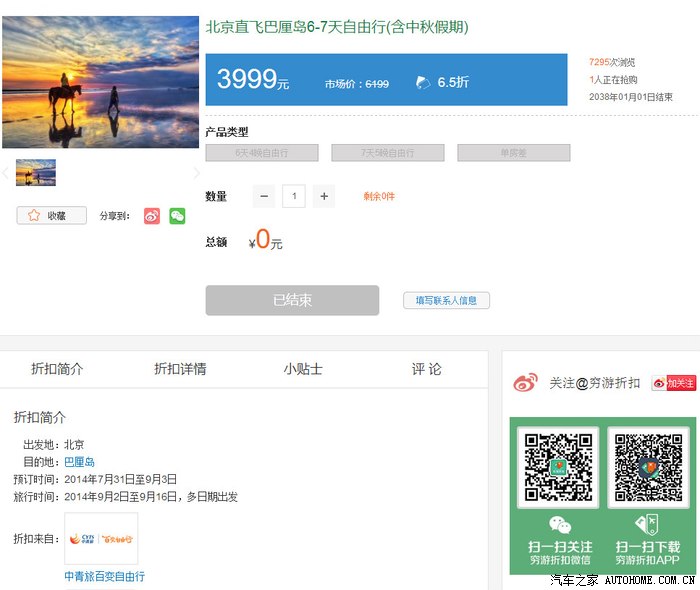This screenshot has width=700, height=590.
Task: Click the app download QR code
Action: (x=647, y=467)
